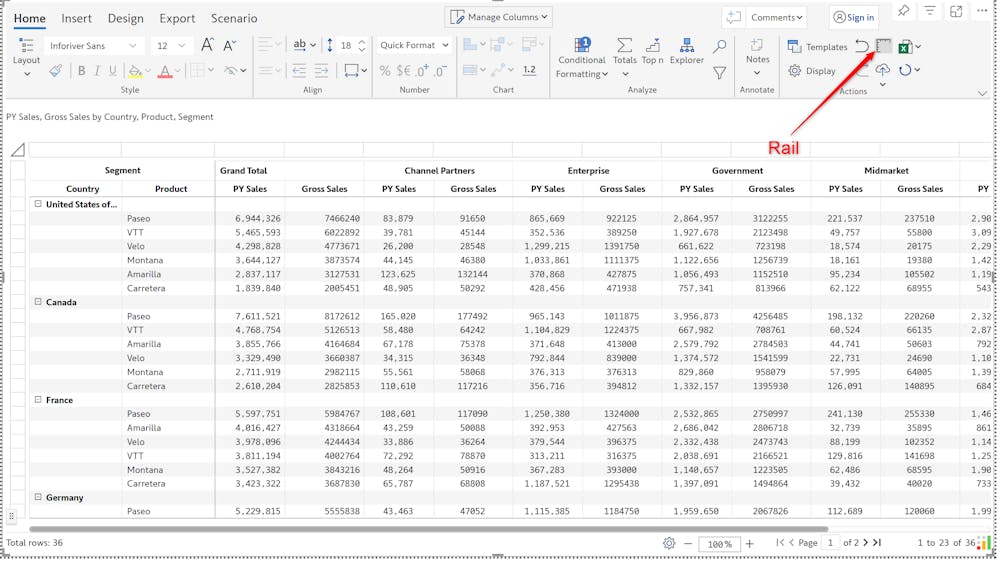Click the filter funnel icon
Image resolution: width=1000 pixels, height=561 pixels.
click(x=719, y=73)
